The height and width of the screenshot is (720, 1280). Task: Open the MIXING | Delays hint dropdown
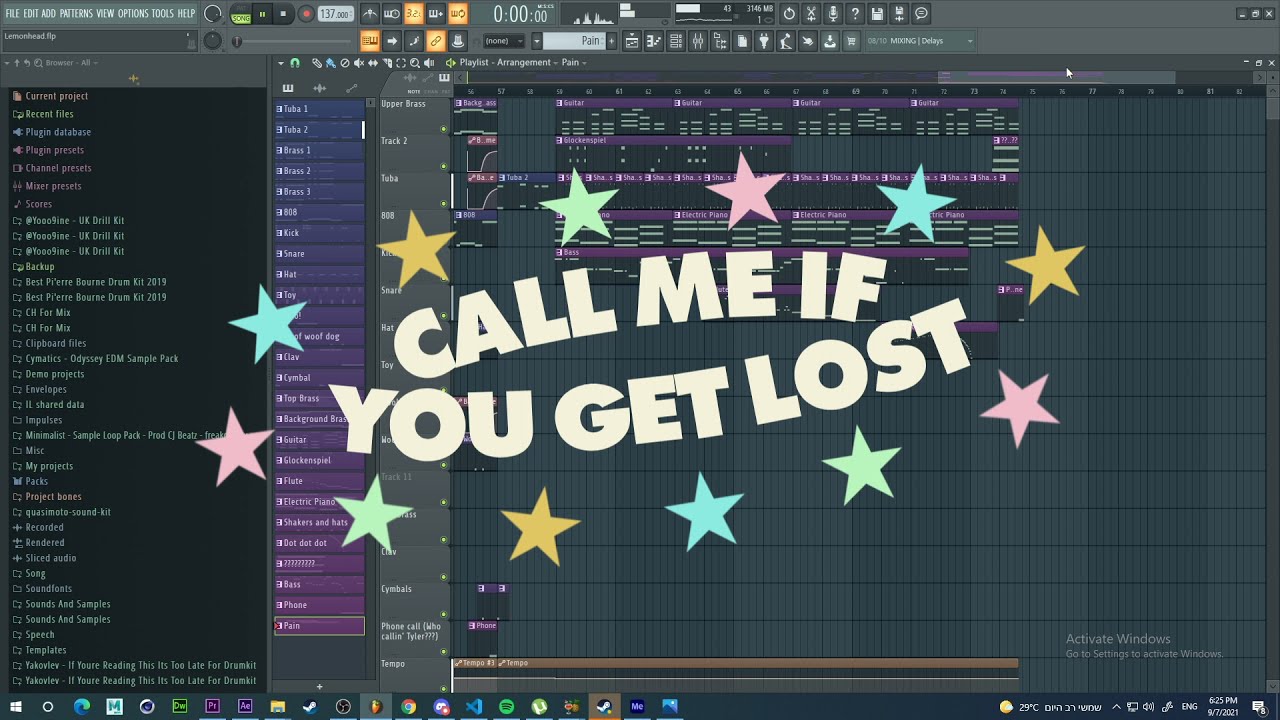[920, 41]
